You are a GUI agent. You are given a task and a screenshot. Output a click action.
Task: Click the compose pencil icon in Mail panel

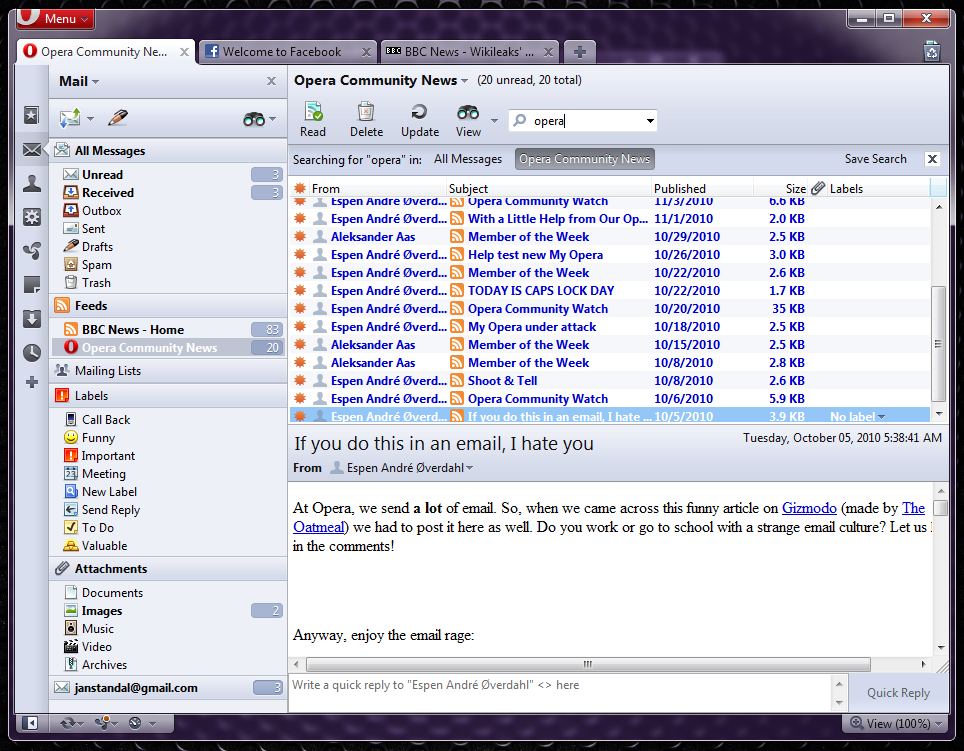[118, 118]
